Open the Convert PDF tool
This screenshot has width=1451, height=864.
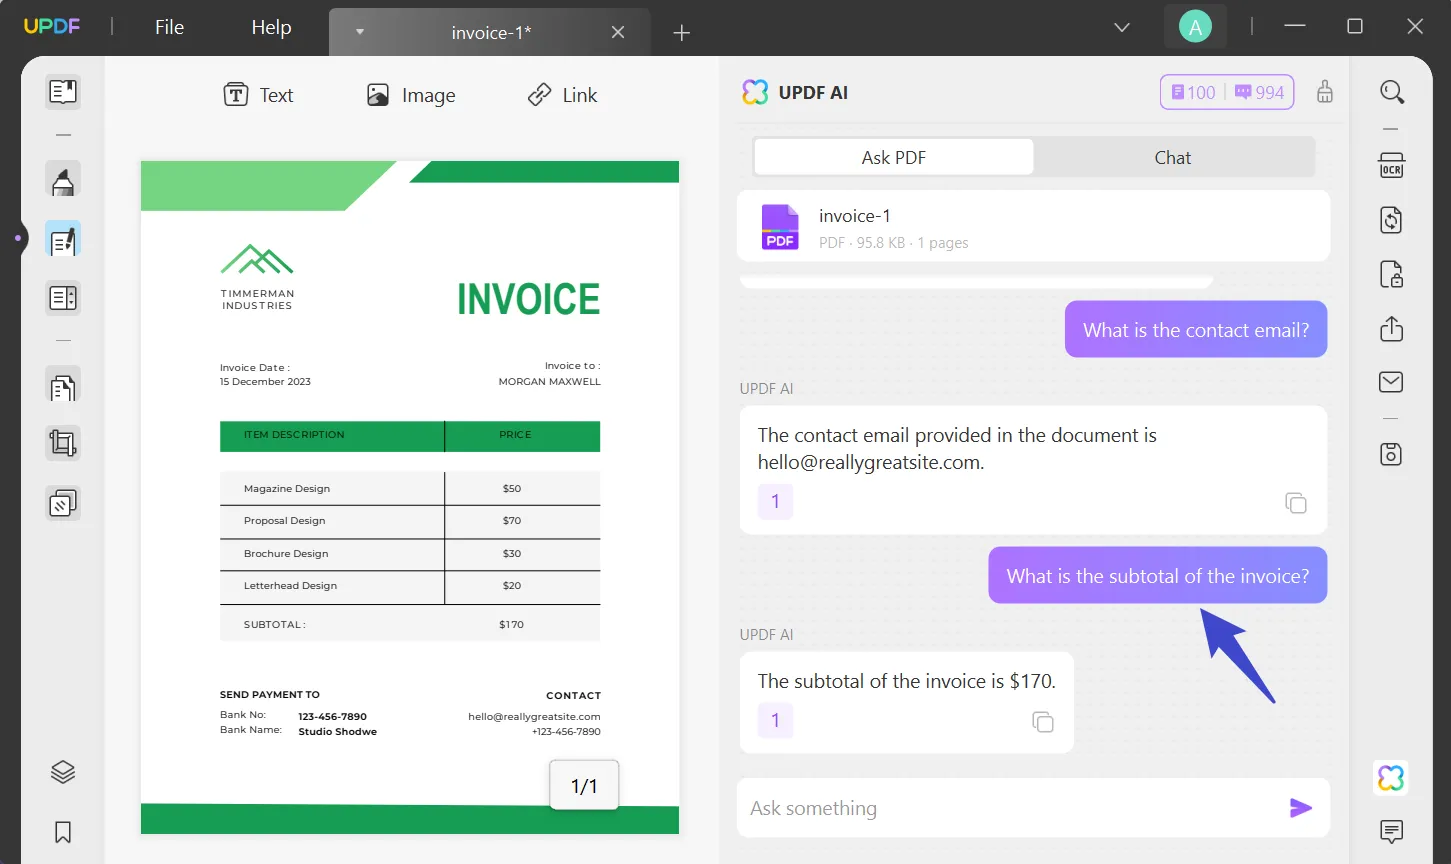1392,220
